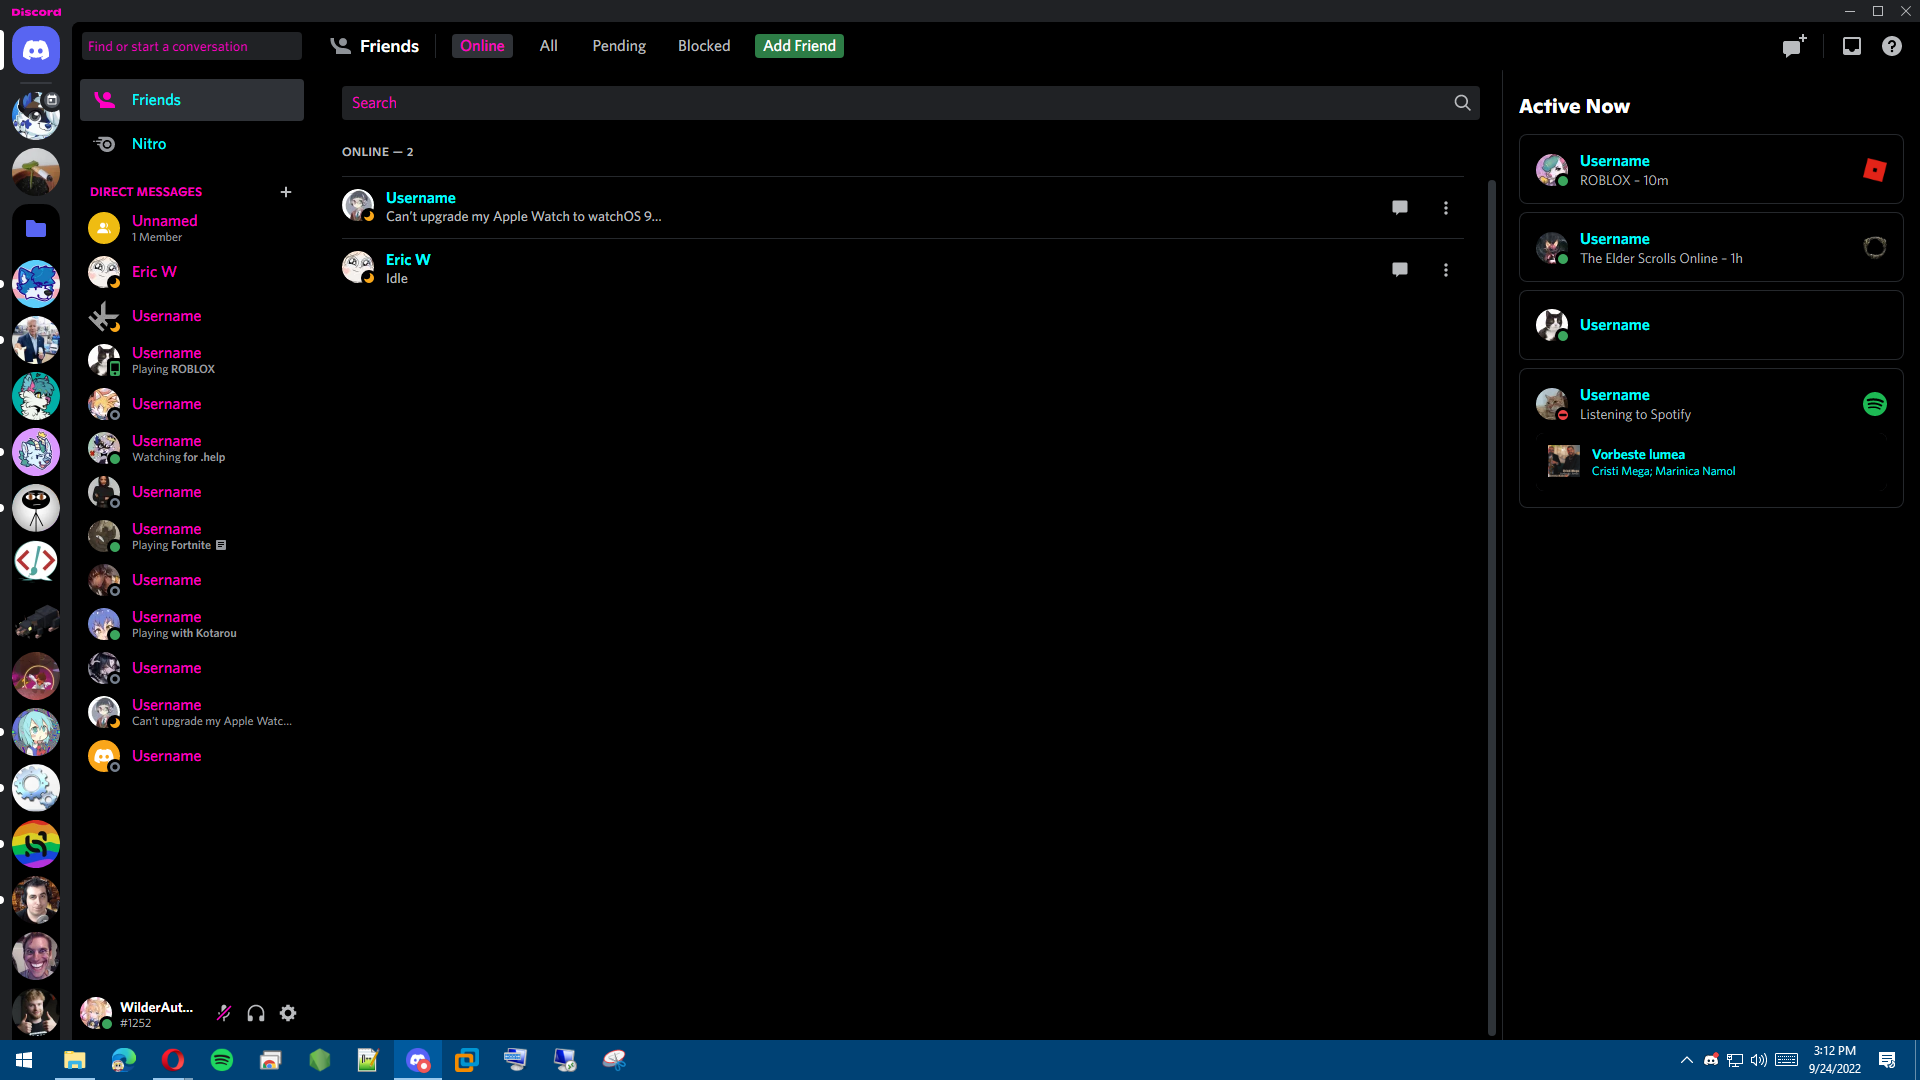Message Eric W via chat icon
The width and height of the screenshot is (1920, 1080).
click(x=1400, y=270)
